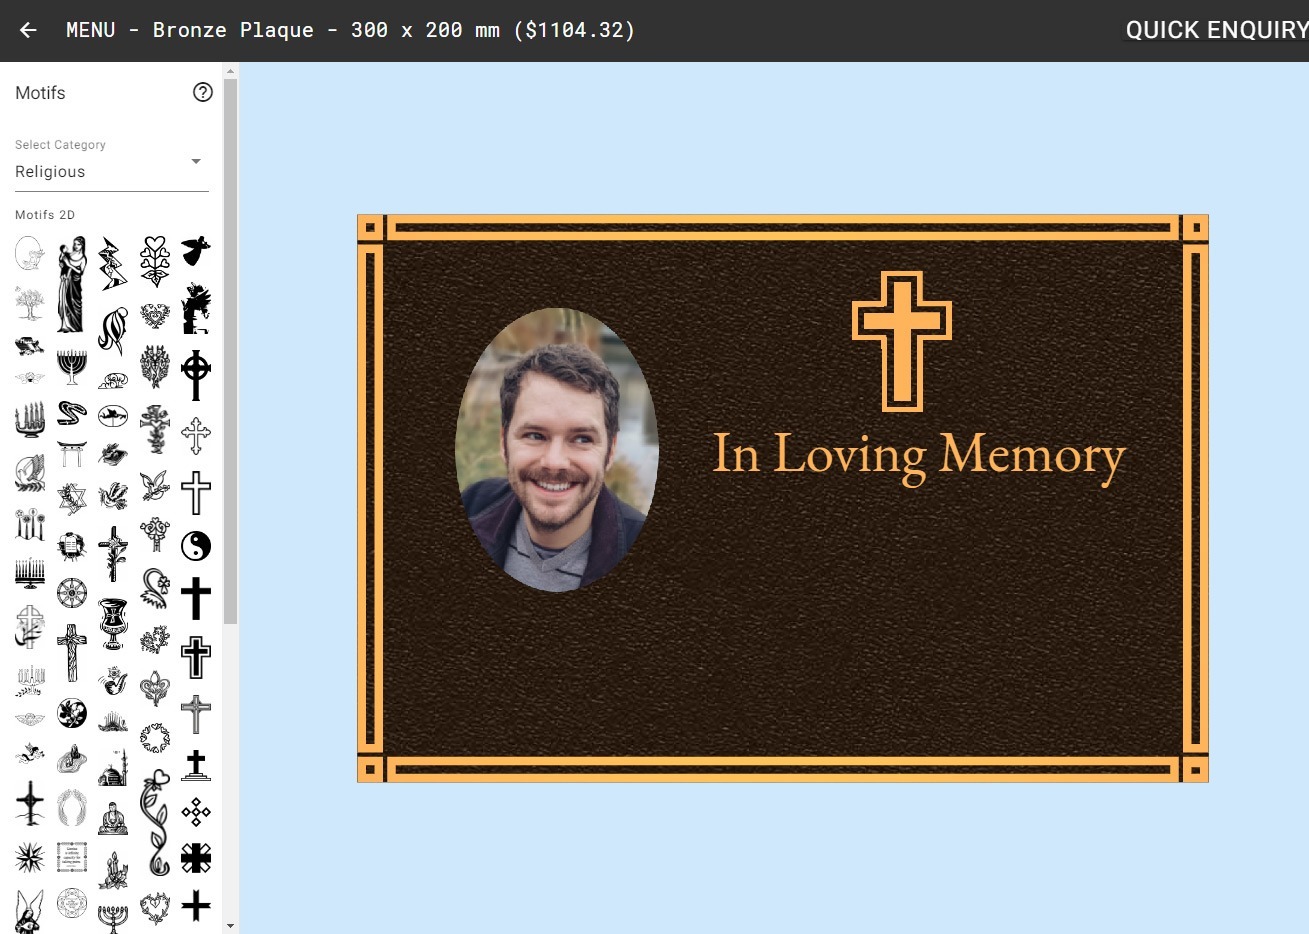The height and width of the screenshot is (934, 1309).
Task: Click the scrollbar up arrow
Action: pos(230,71)
